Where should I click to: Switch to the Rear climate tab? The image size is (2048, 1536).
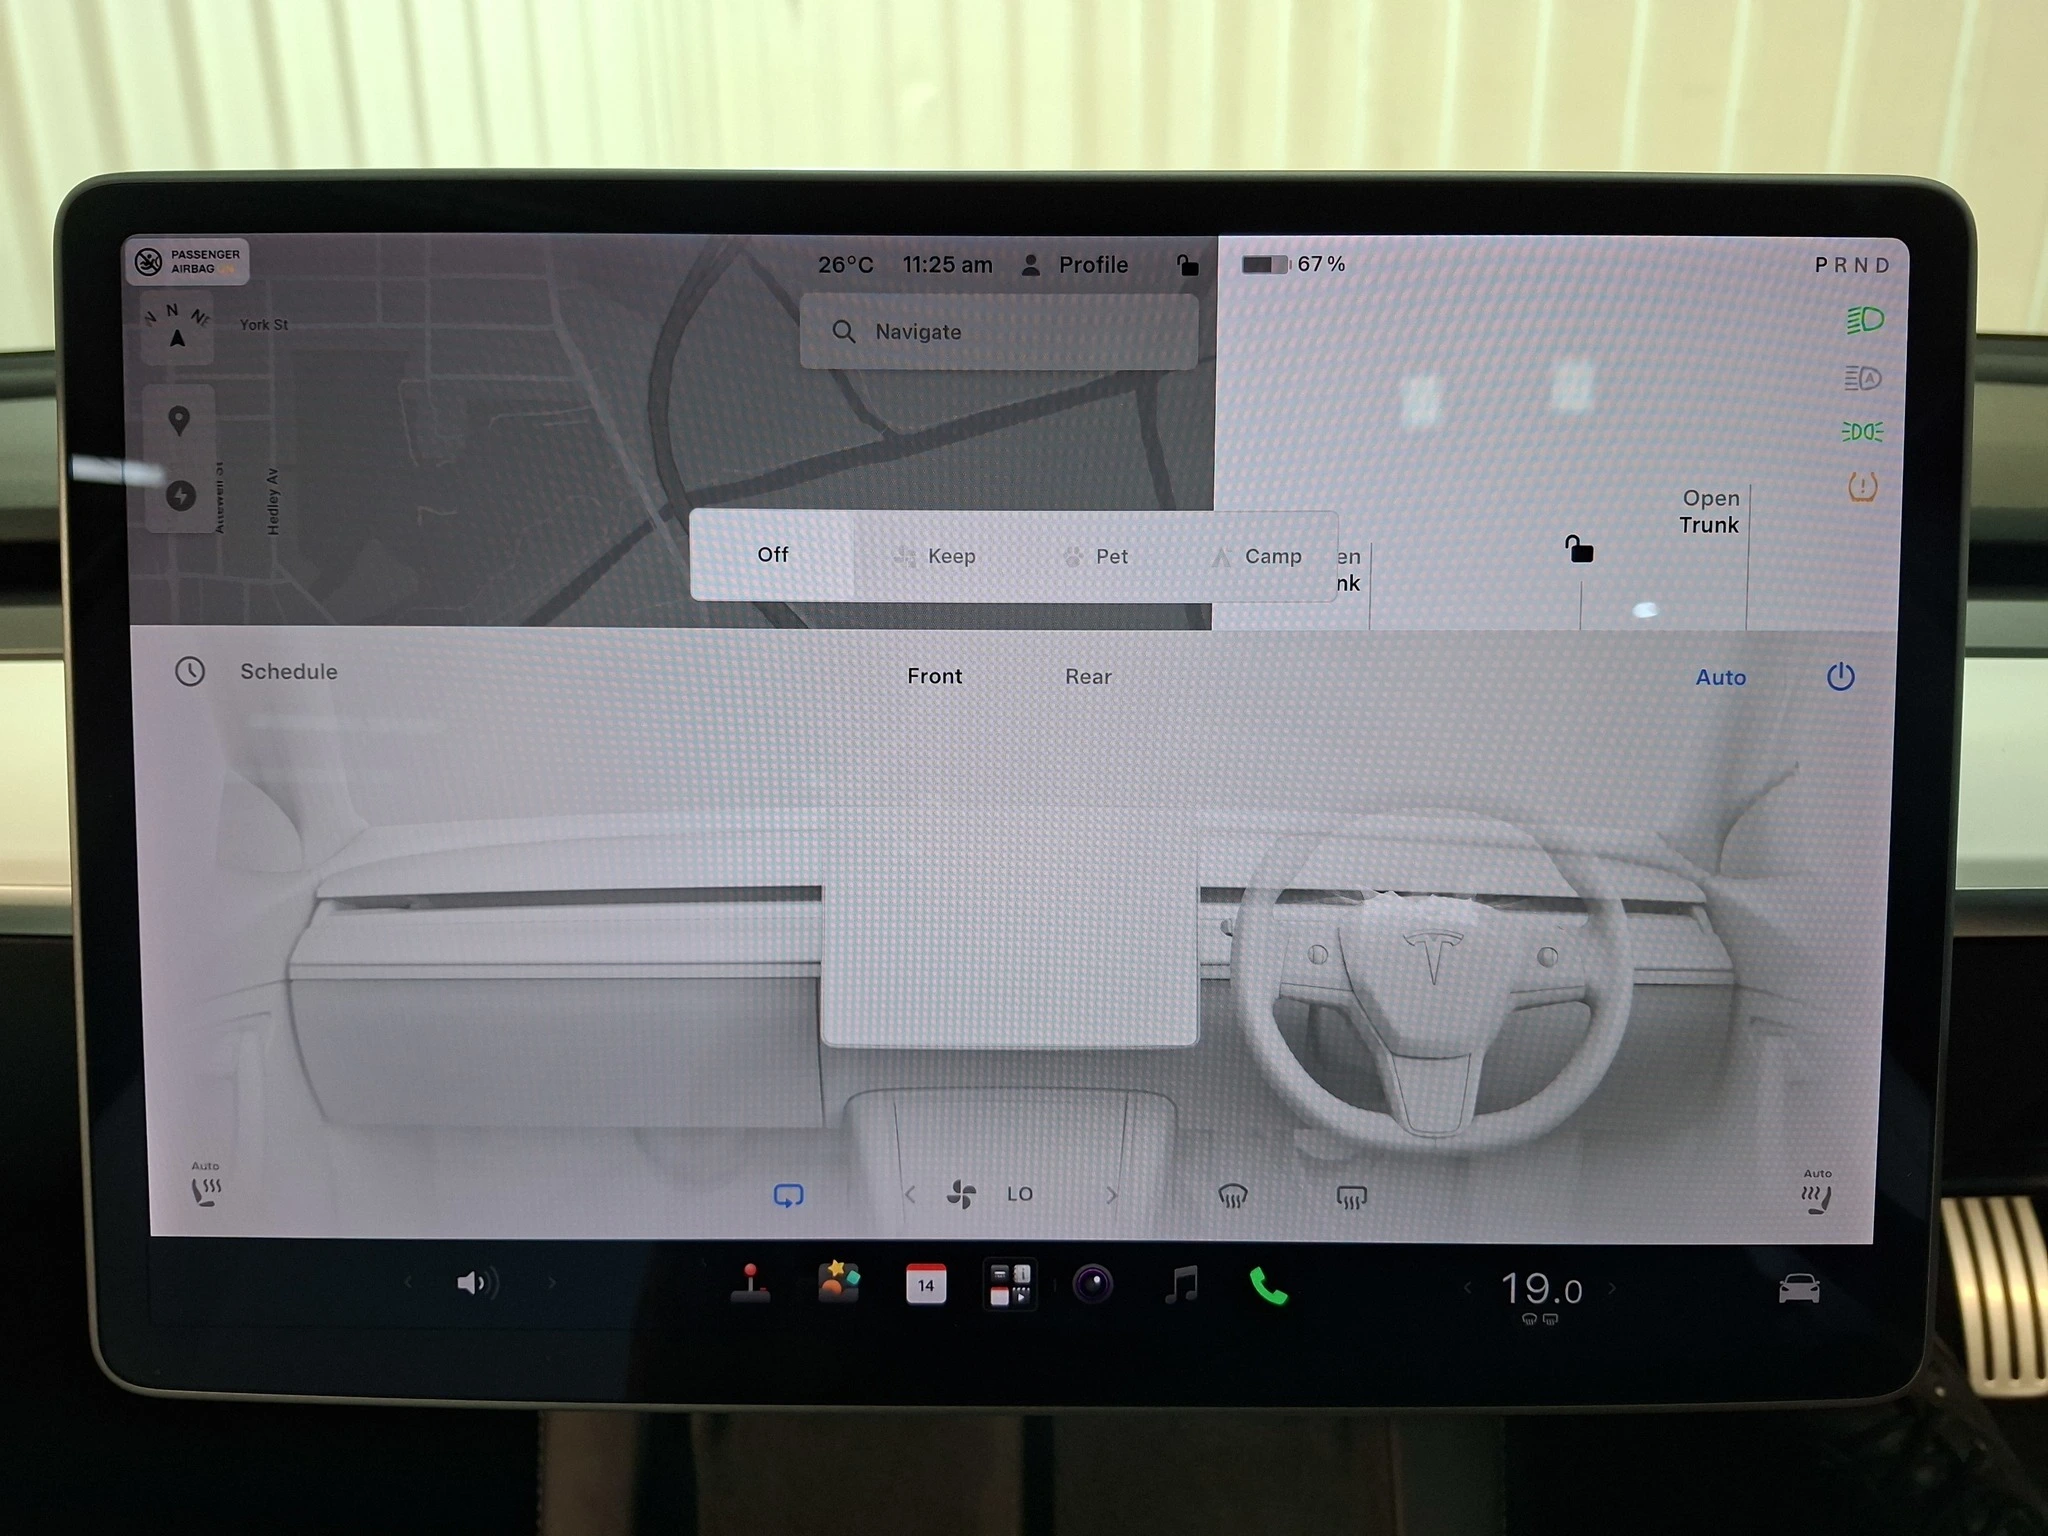pos(1088,677)
